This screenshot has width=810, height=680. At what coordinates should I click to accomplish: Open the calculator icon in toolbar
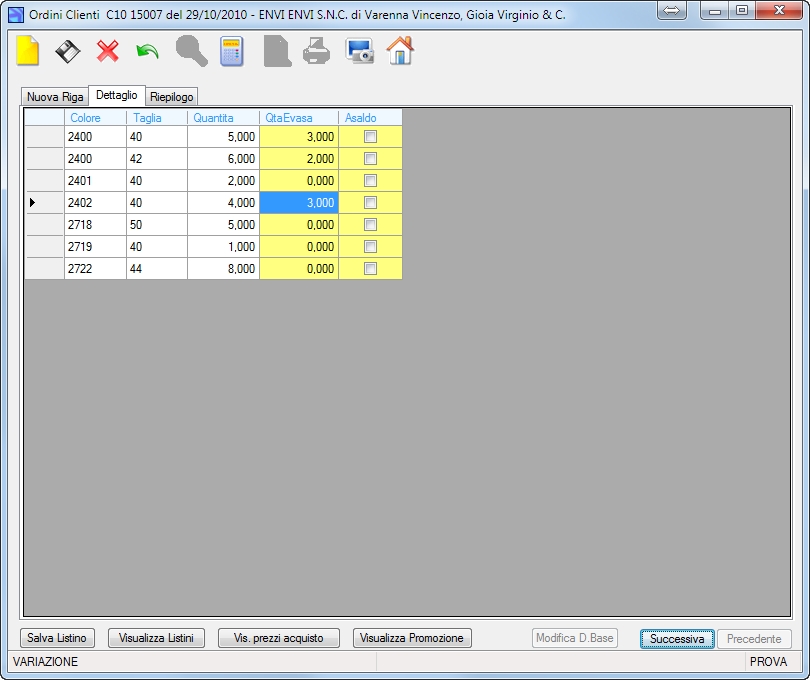(x=231, y=51)
